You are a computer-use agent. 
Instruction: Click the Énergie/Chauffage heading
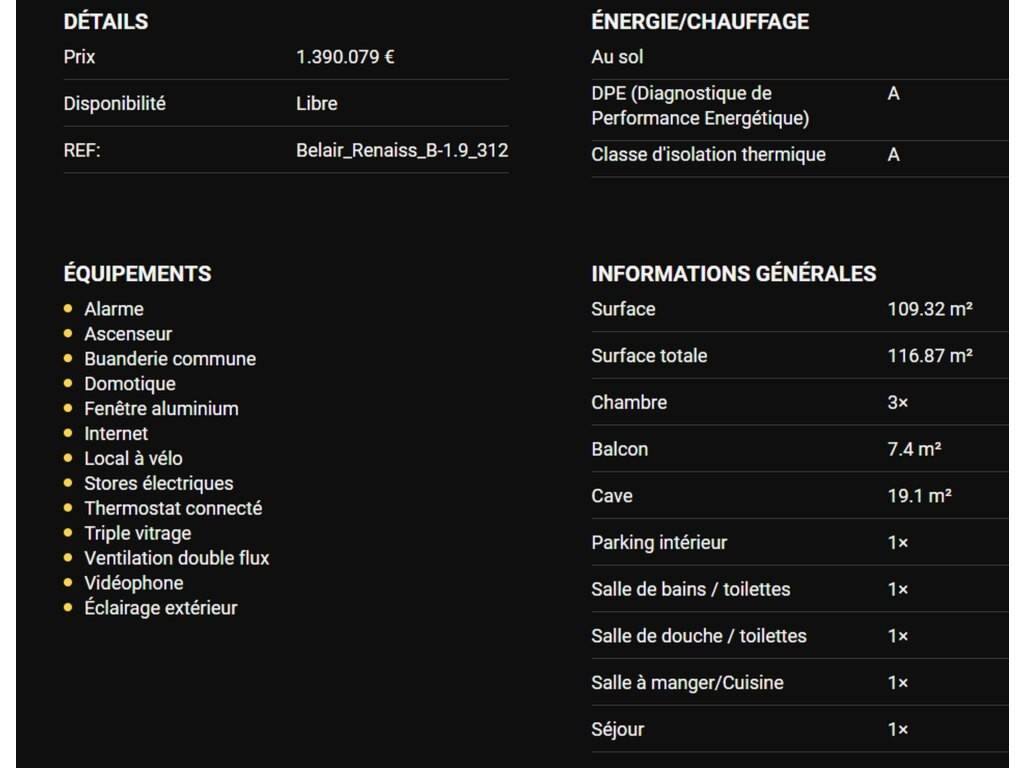click(x=700, y=21)
